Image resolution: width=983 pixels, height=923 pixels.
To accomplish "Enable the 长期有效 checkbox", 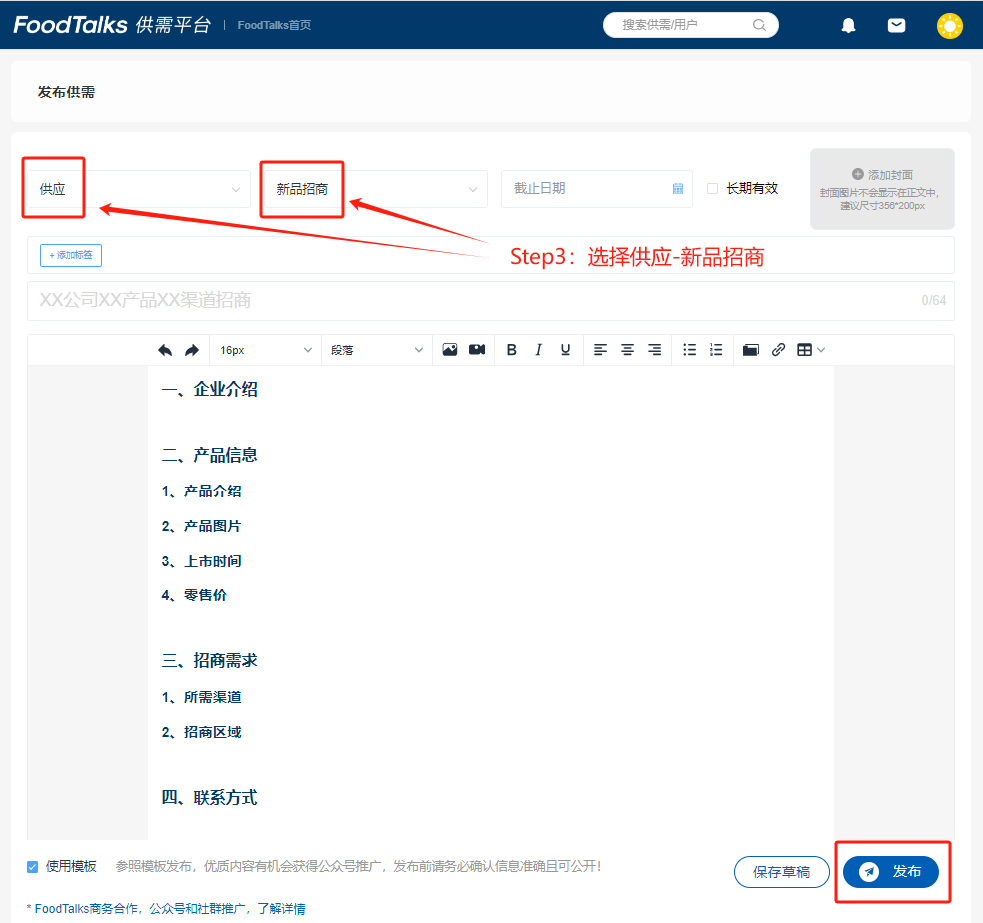I will click(x=713, y=188).
